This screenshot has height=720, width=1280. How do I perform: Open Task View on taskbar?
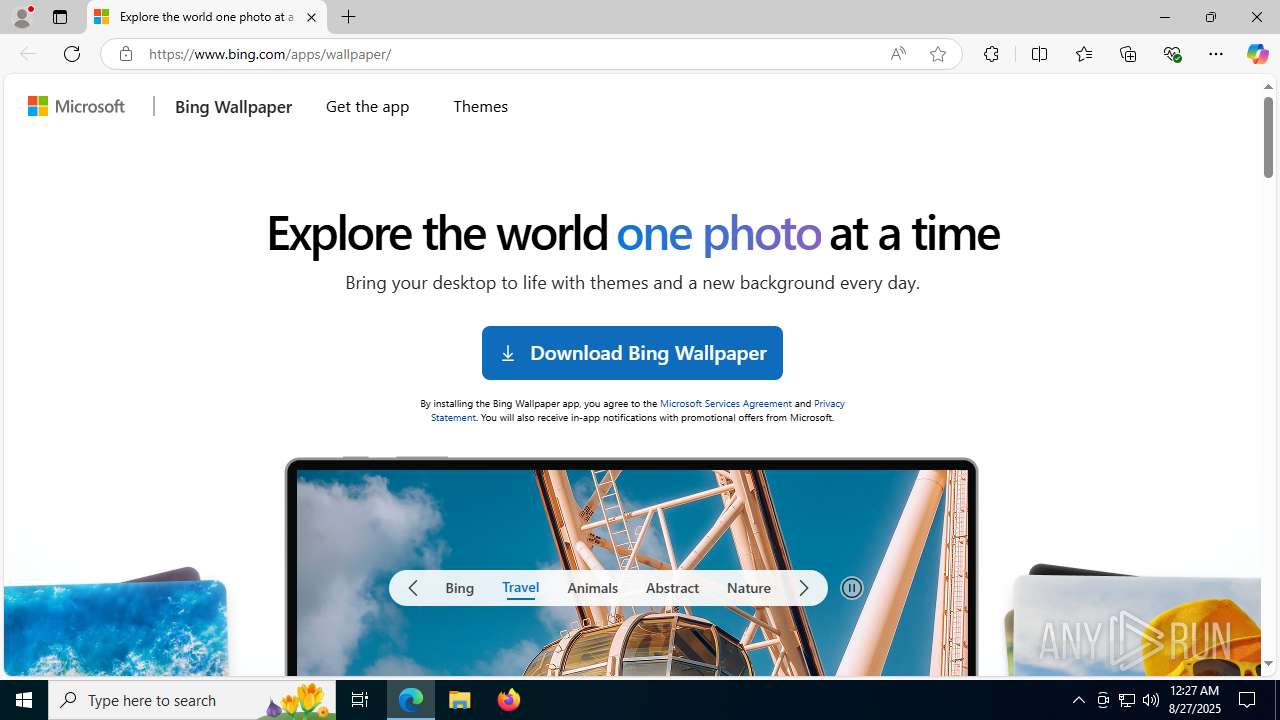[360, 700]
